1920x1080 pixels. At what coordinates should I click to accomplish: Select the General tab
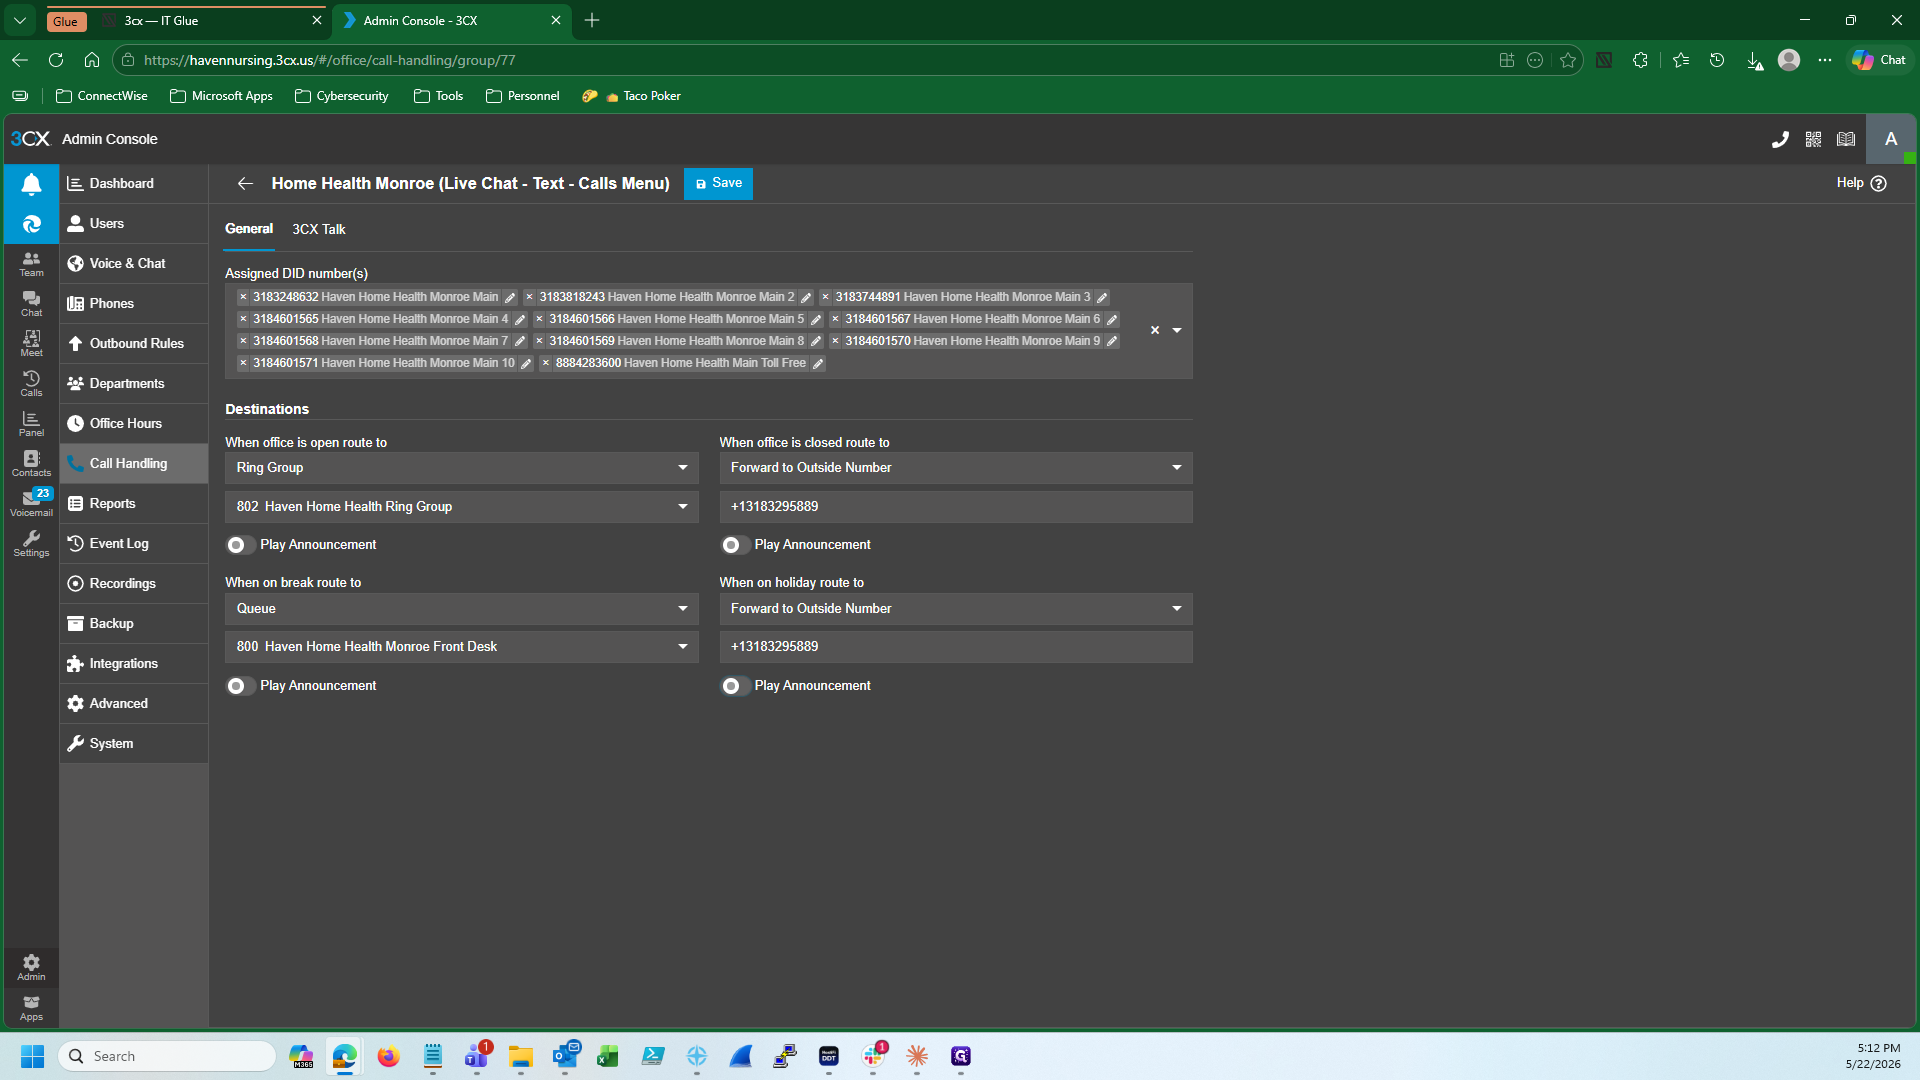pos(249,229)
